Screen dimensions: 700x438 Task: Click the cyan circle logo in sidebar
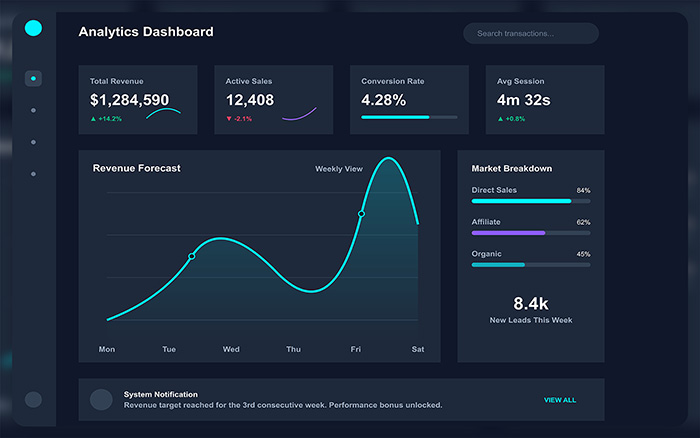(33, 28)
